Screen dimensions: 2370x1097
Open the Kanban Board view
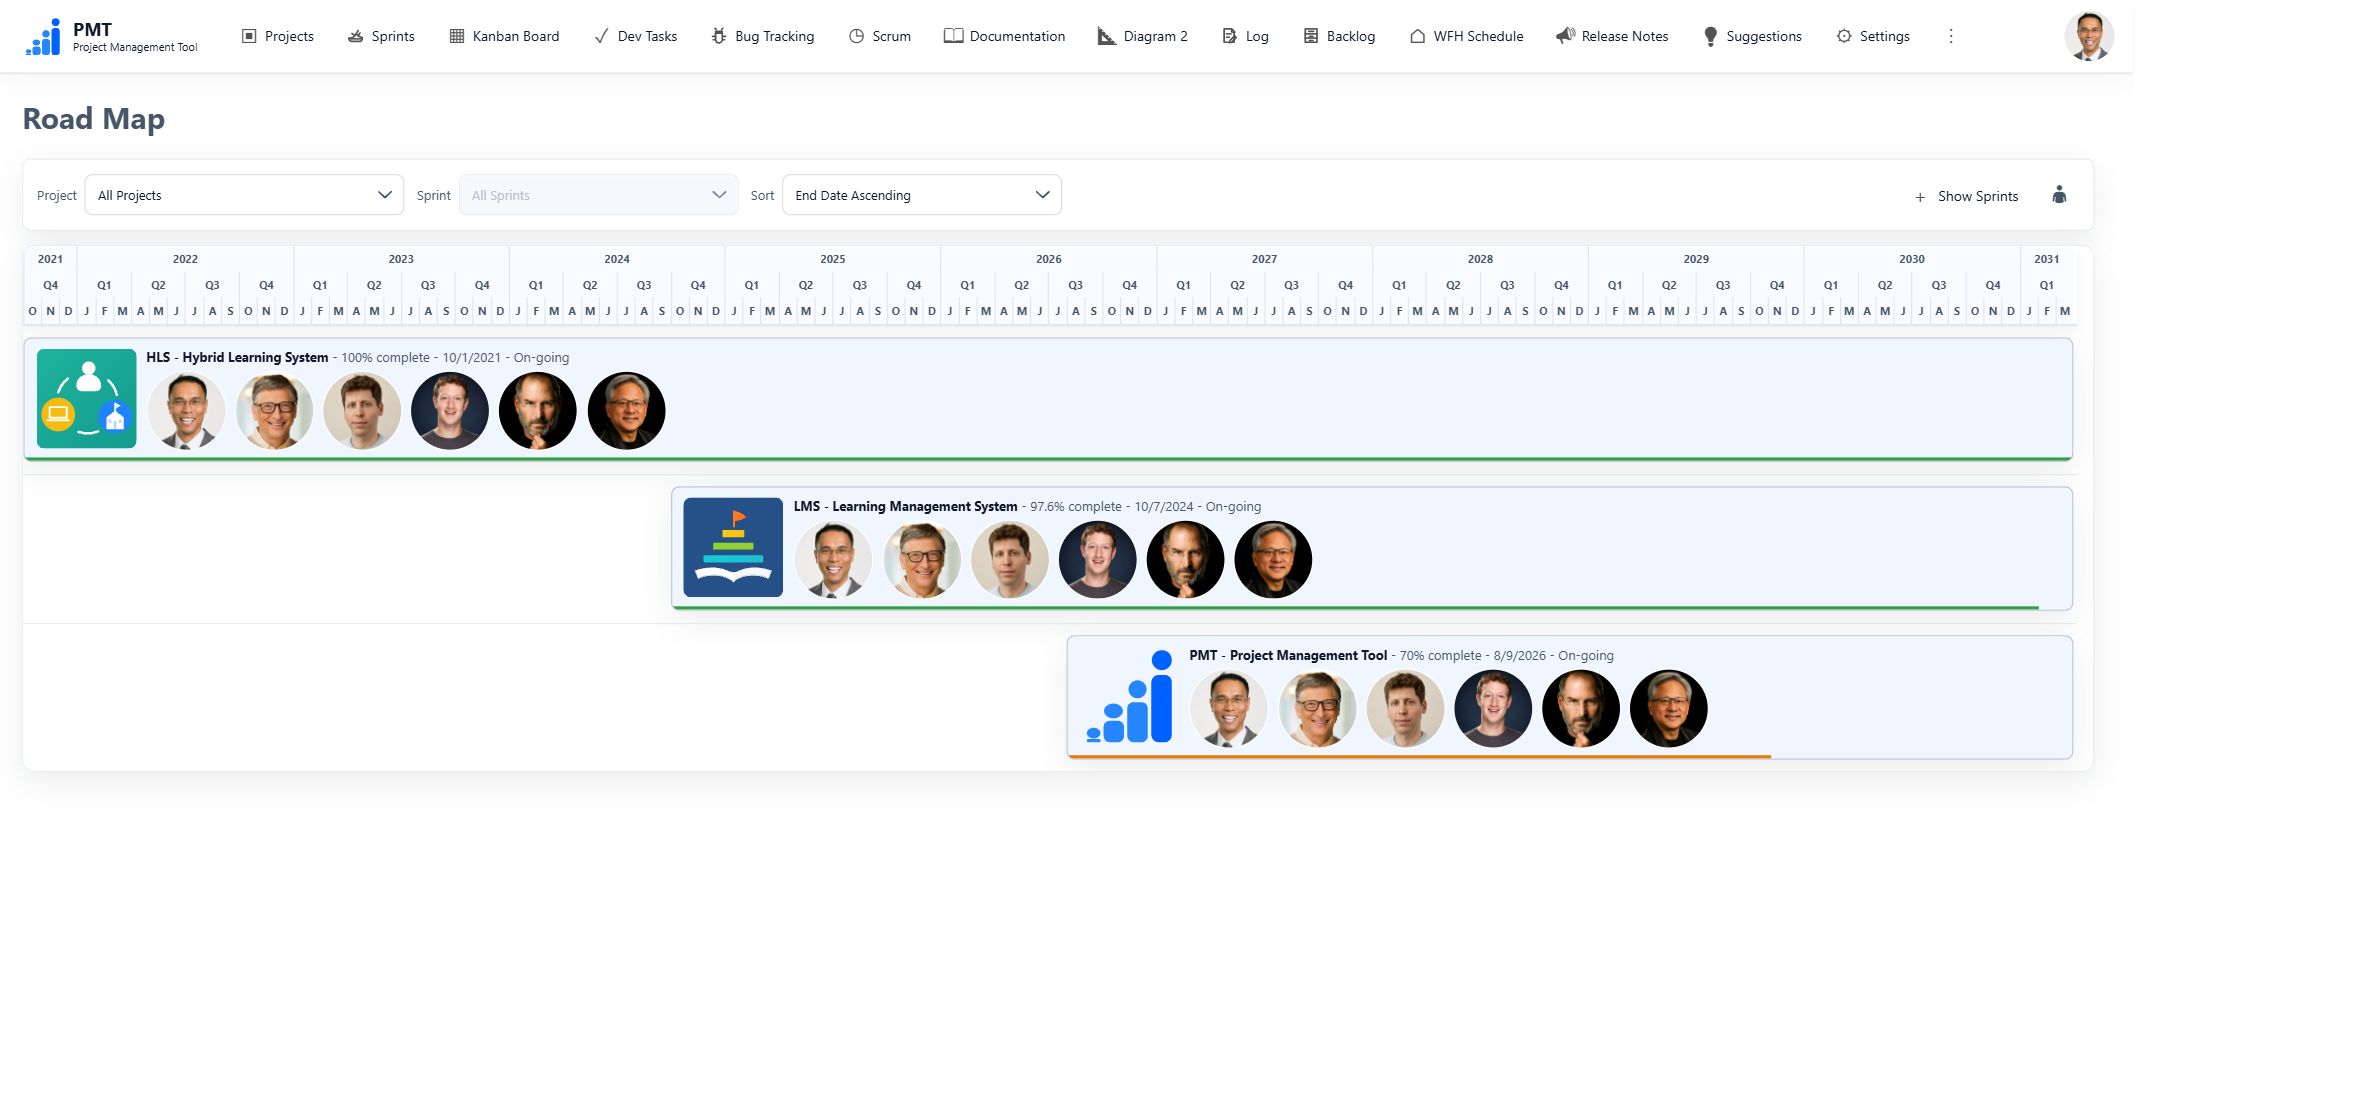pyautogui.click(x=504, y=36)
